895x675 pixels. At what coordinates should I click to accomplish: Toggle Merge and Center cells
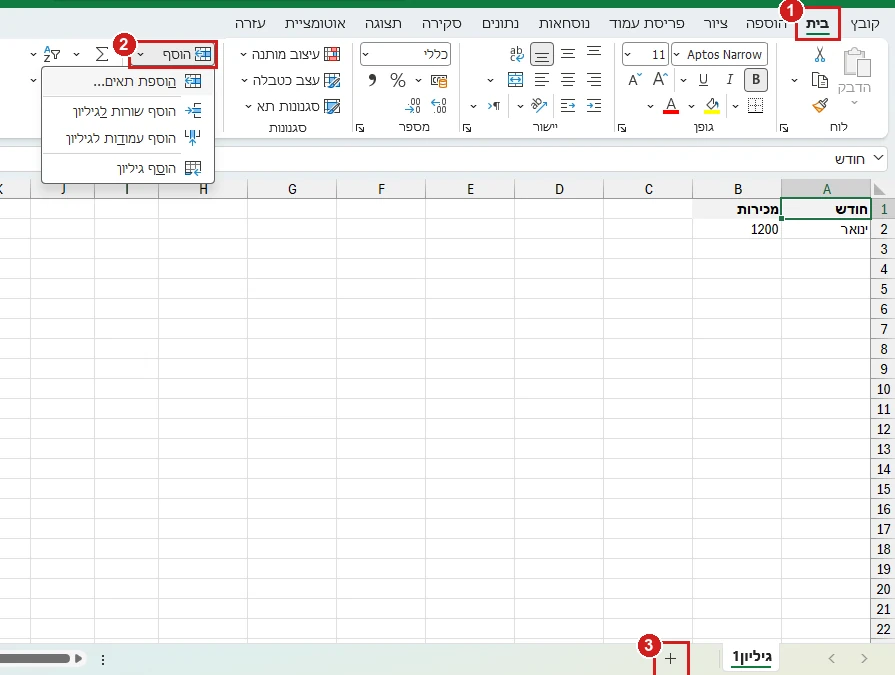point(515,80)
